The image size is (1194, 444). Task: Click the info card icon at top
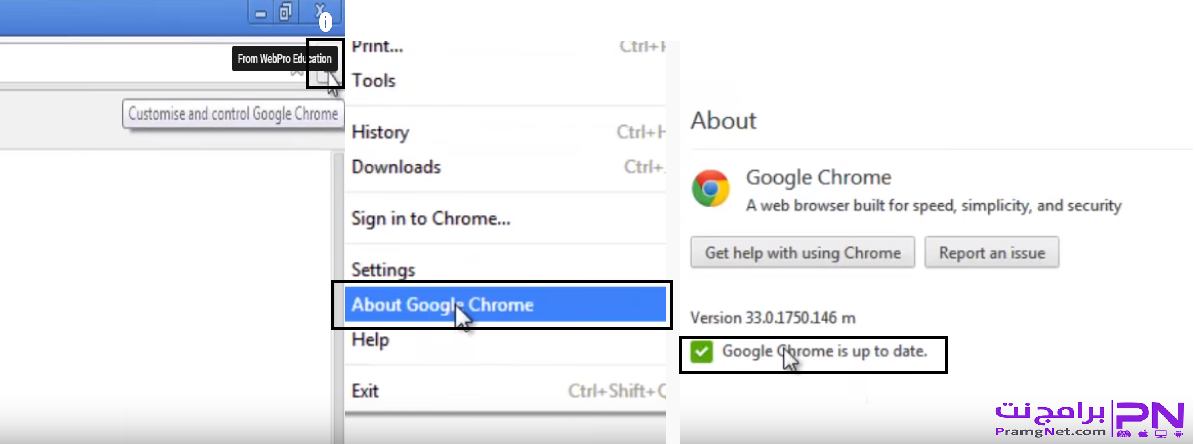(x=325, y=24)
